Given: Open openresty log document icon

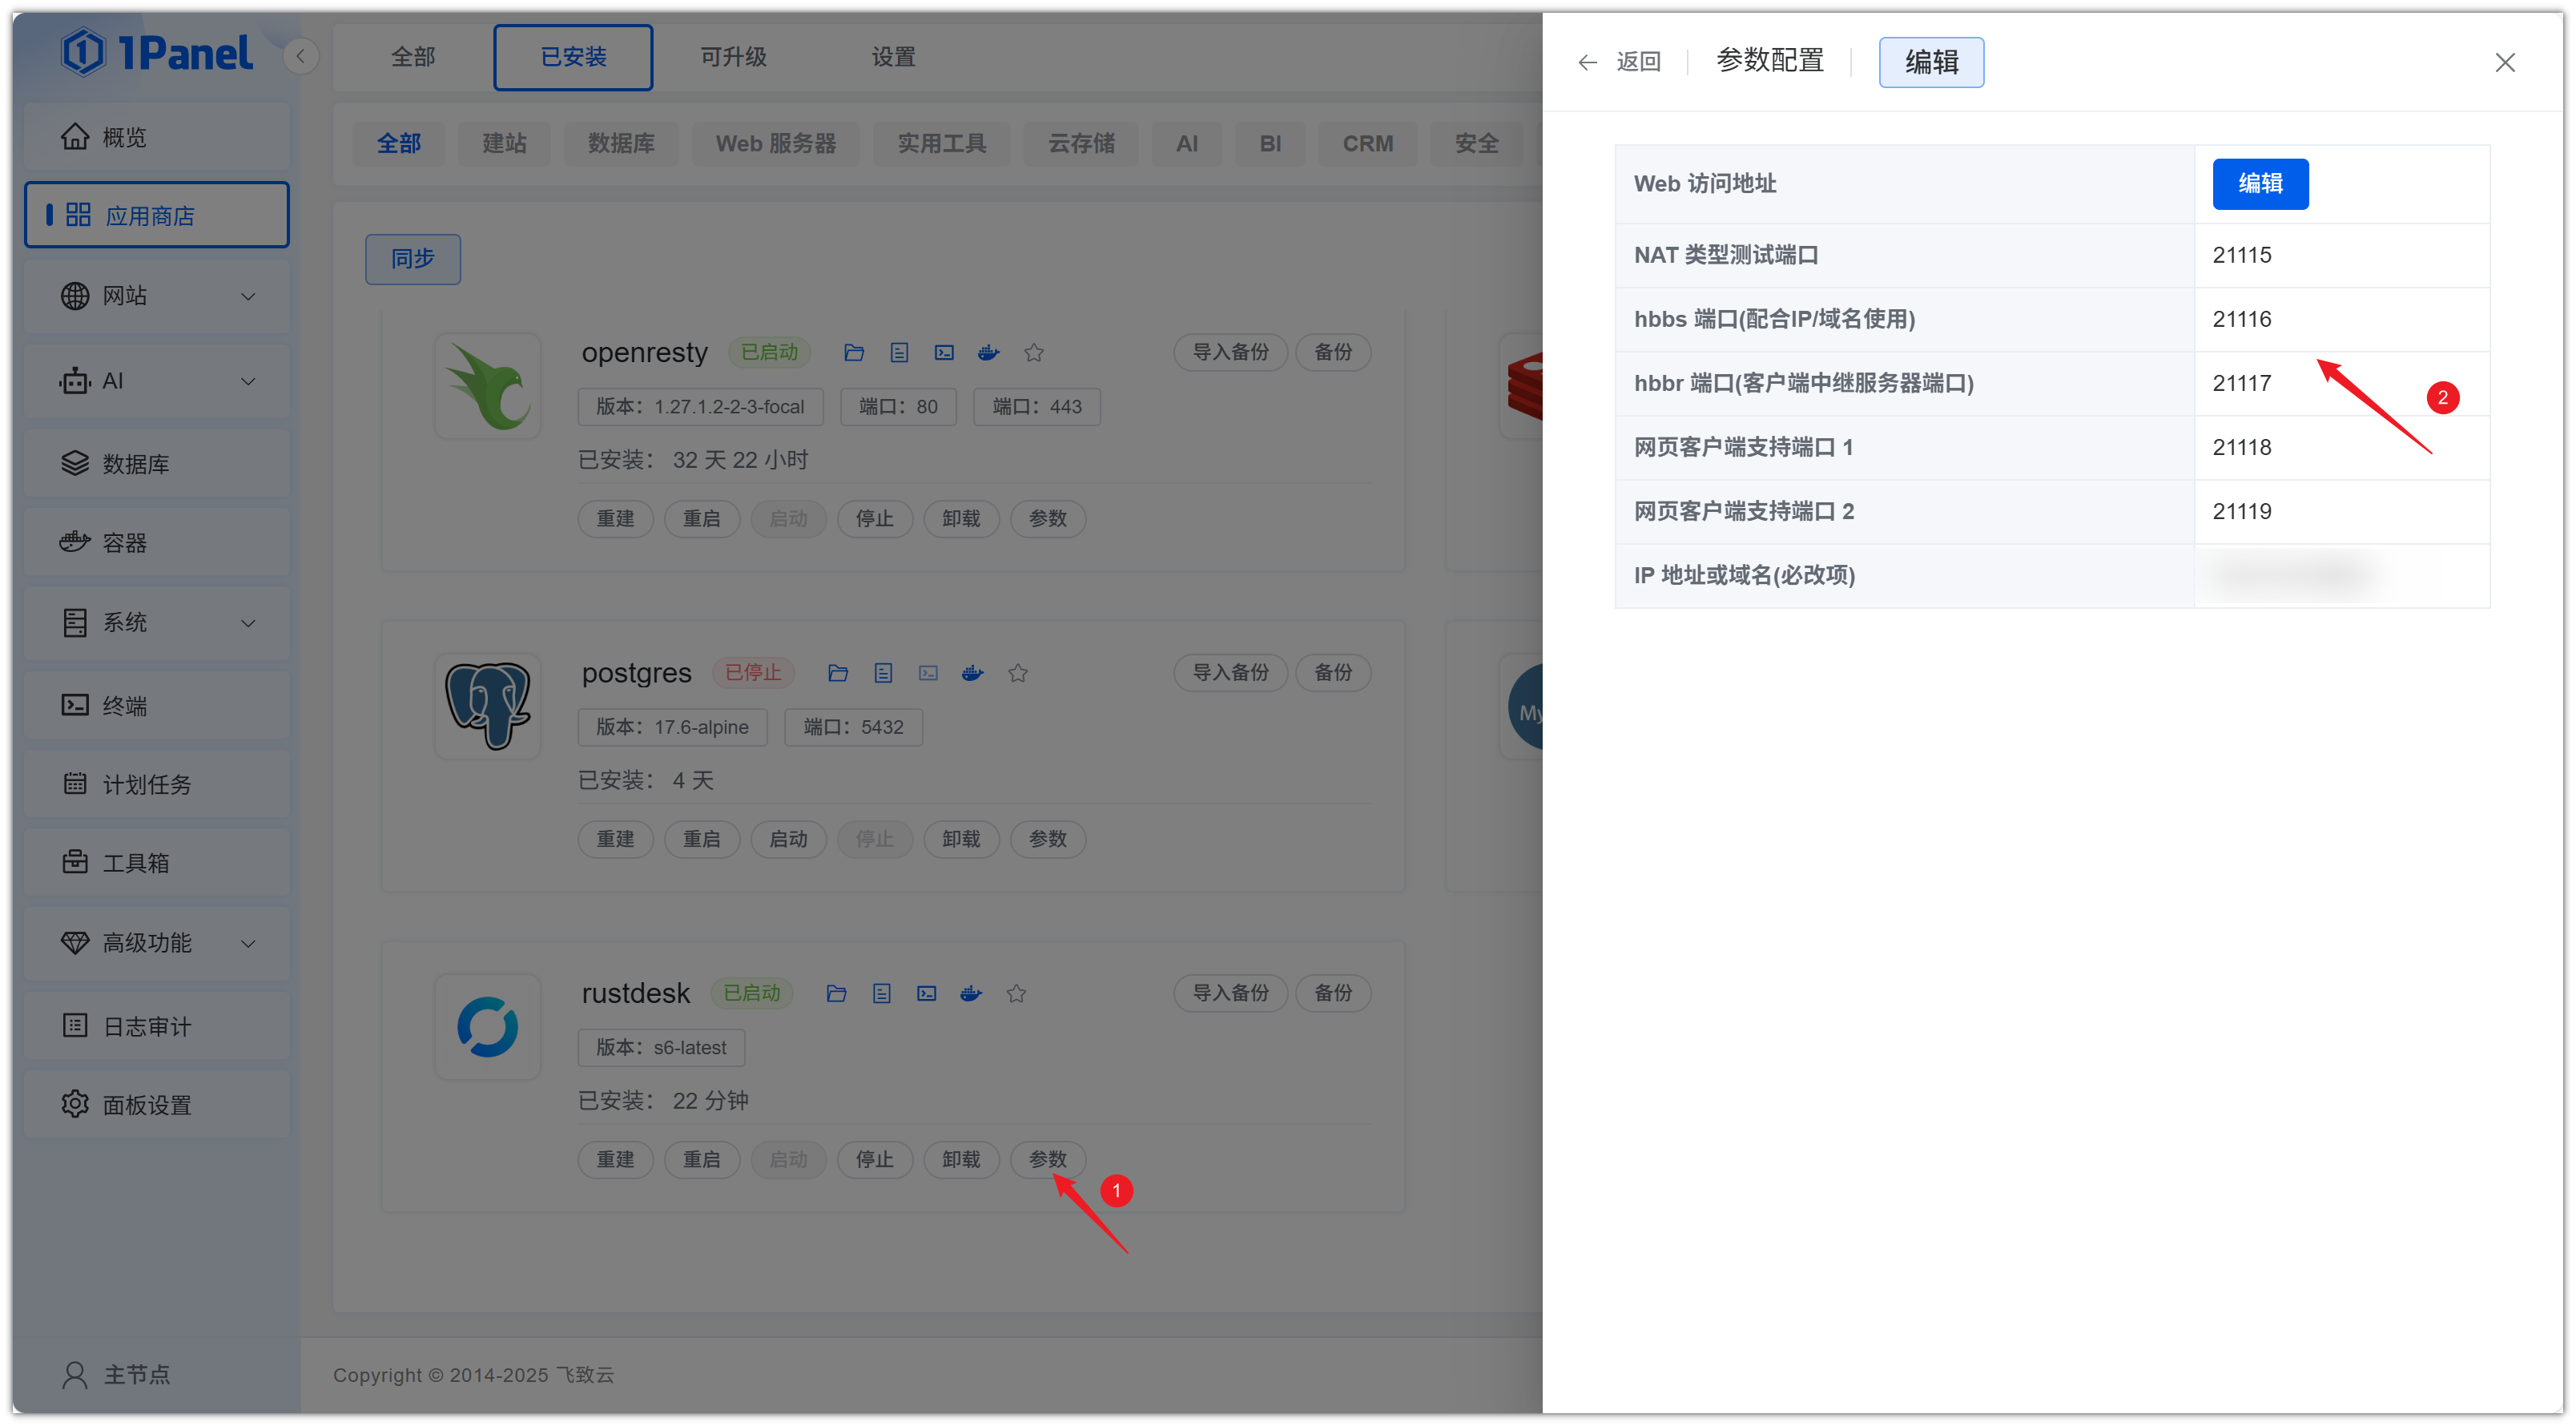Looking at the screenshot, I should tap(899, 352).
